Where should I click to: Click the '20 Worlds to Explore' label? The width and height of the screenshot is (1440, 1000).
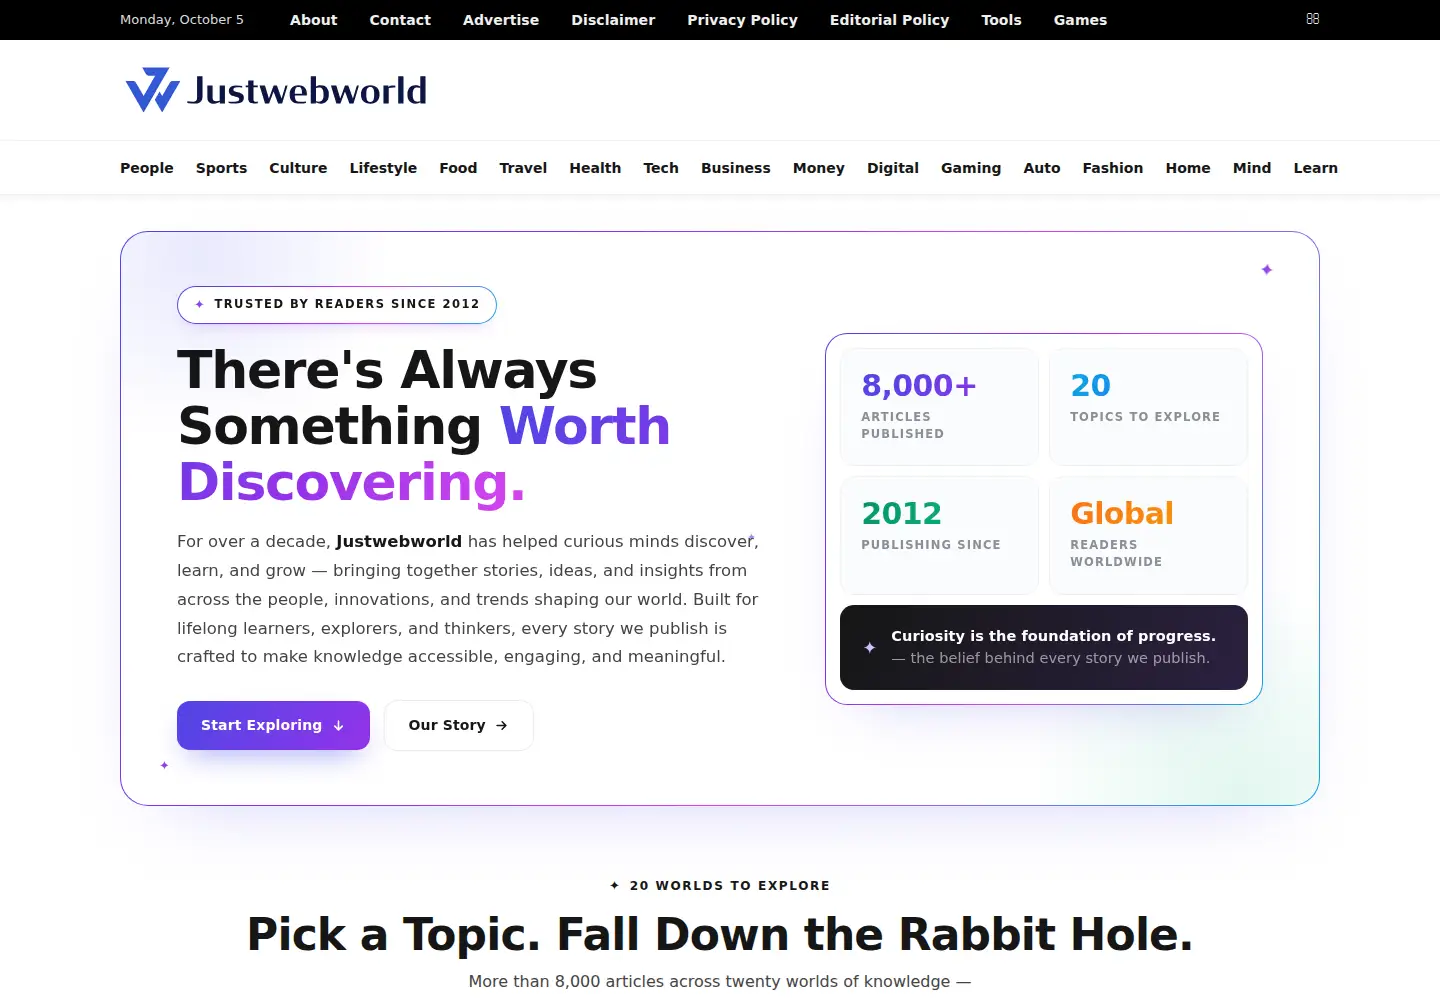pos(720,886)
